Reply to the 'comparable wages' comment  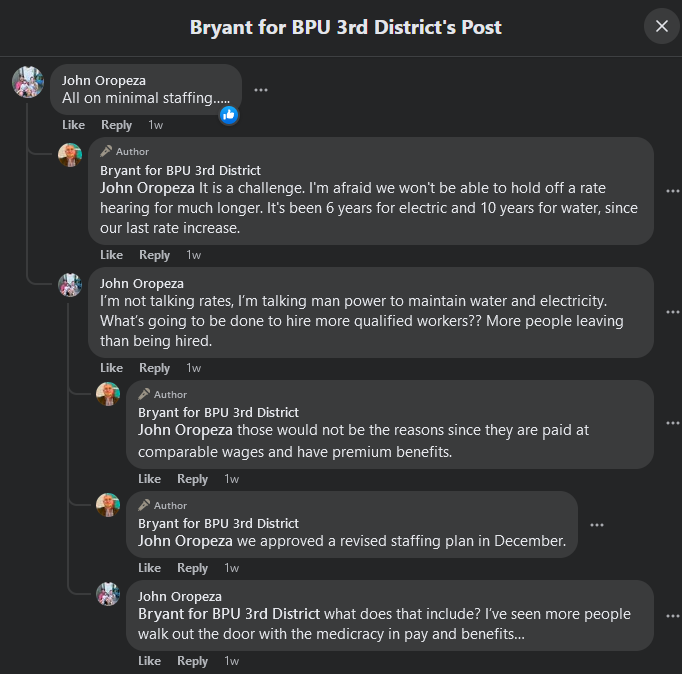pyautogui.click(x=192, y=479)
